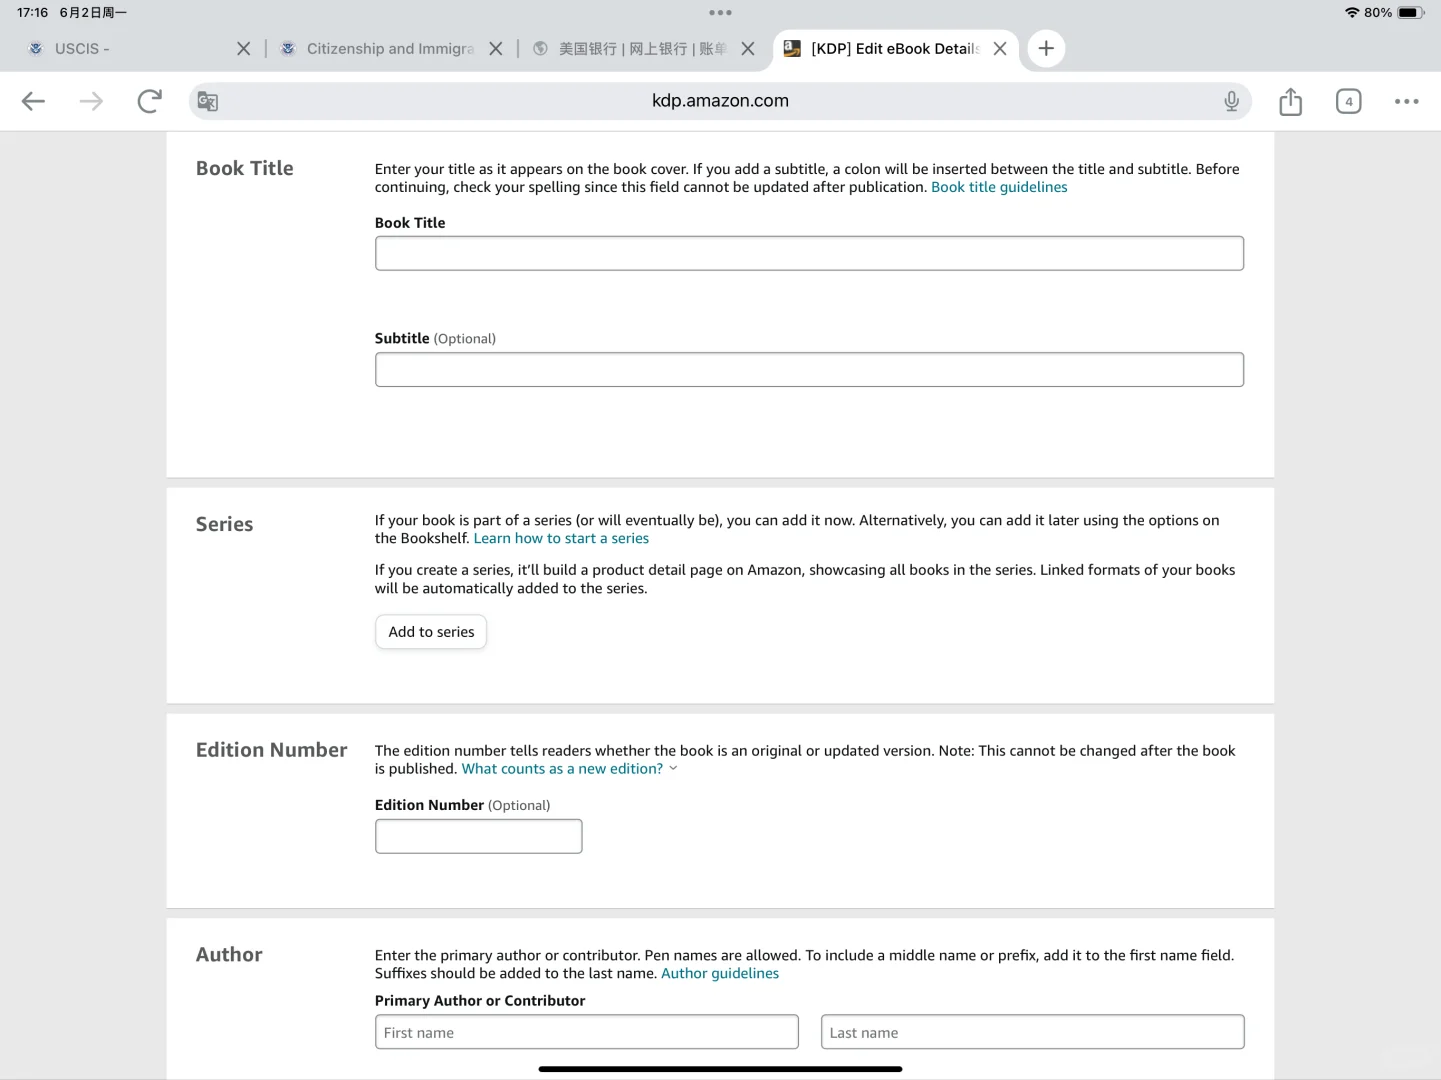
Task: Click the browser forward arrow
Action: pyautogui.click(x=91, y=101)
